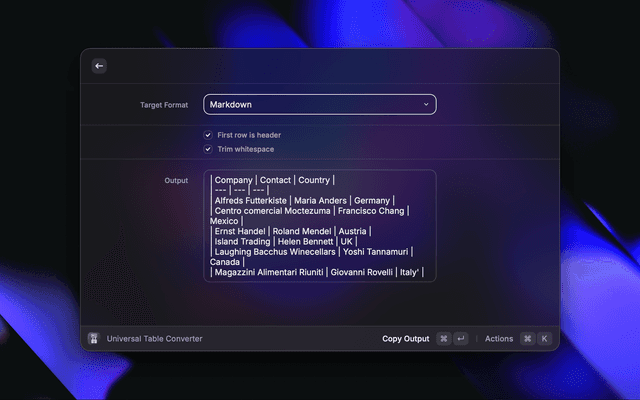Click inside the Output text area
Screen dimensions: 640x400
tap(319, 226)
